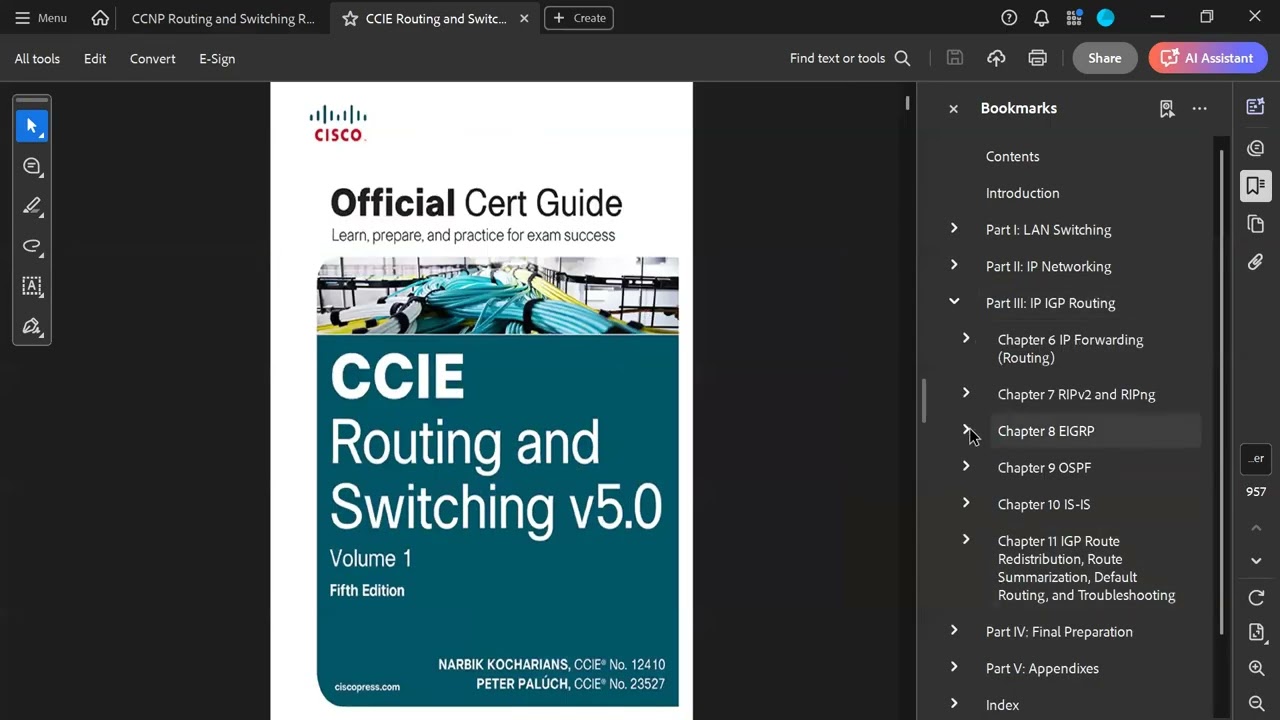This screenshot has height=720, width=1280.
Task: Expand Chapter 10 IS-IS bookmark
Action: (x=966, y=503)
